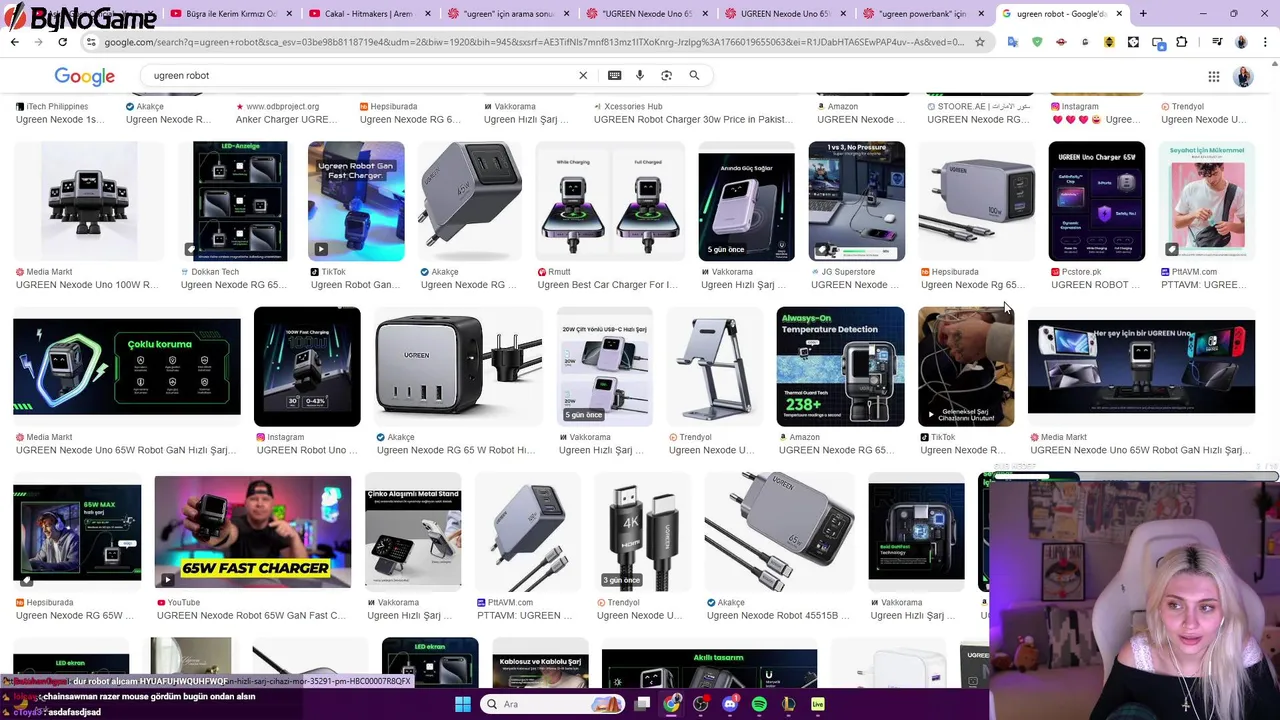Open the grey UGREEN multi-port desktop charger image
The height and width of the screenshot is (720, 1280).
pyautogui.click(x=458, y=367)
